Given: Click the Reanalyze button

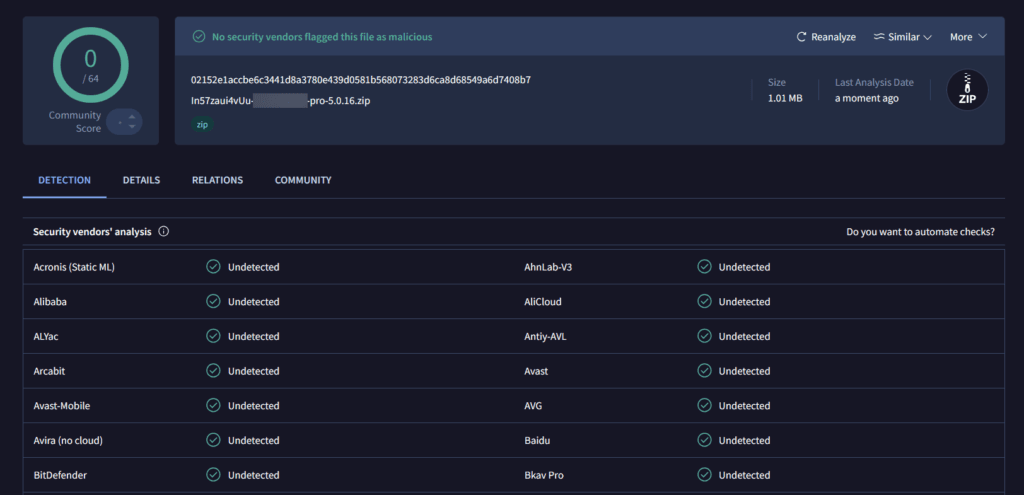Looking at the screenshot, I should [x=826, y=37].
